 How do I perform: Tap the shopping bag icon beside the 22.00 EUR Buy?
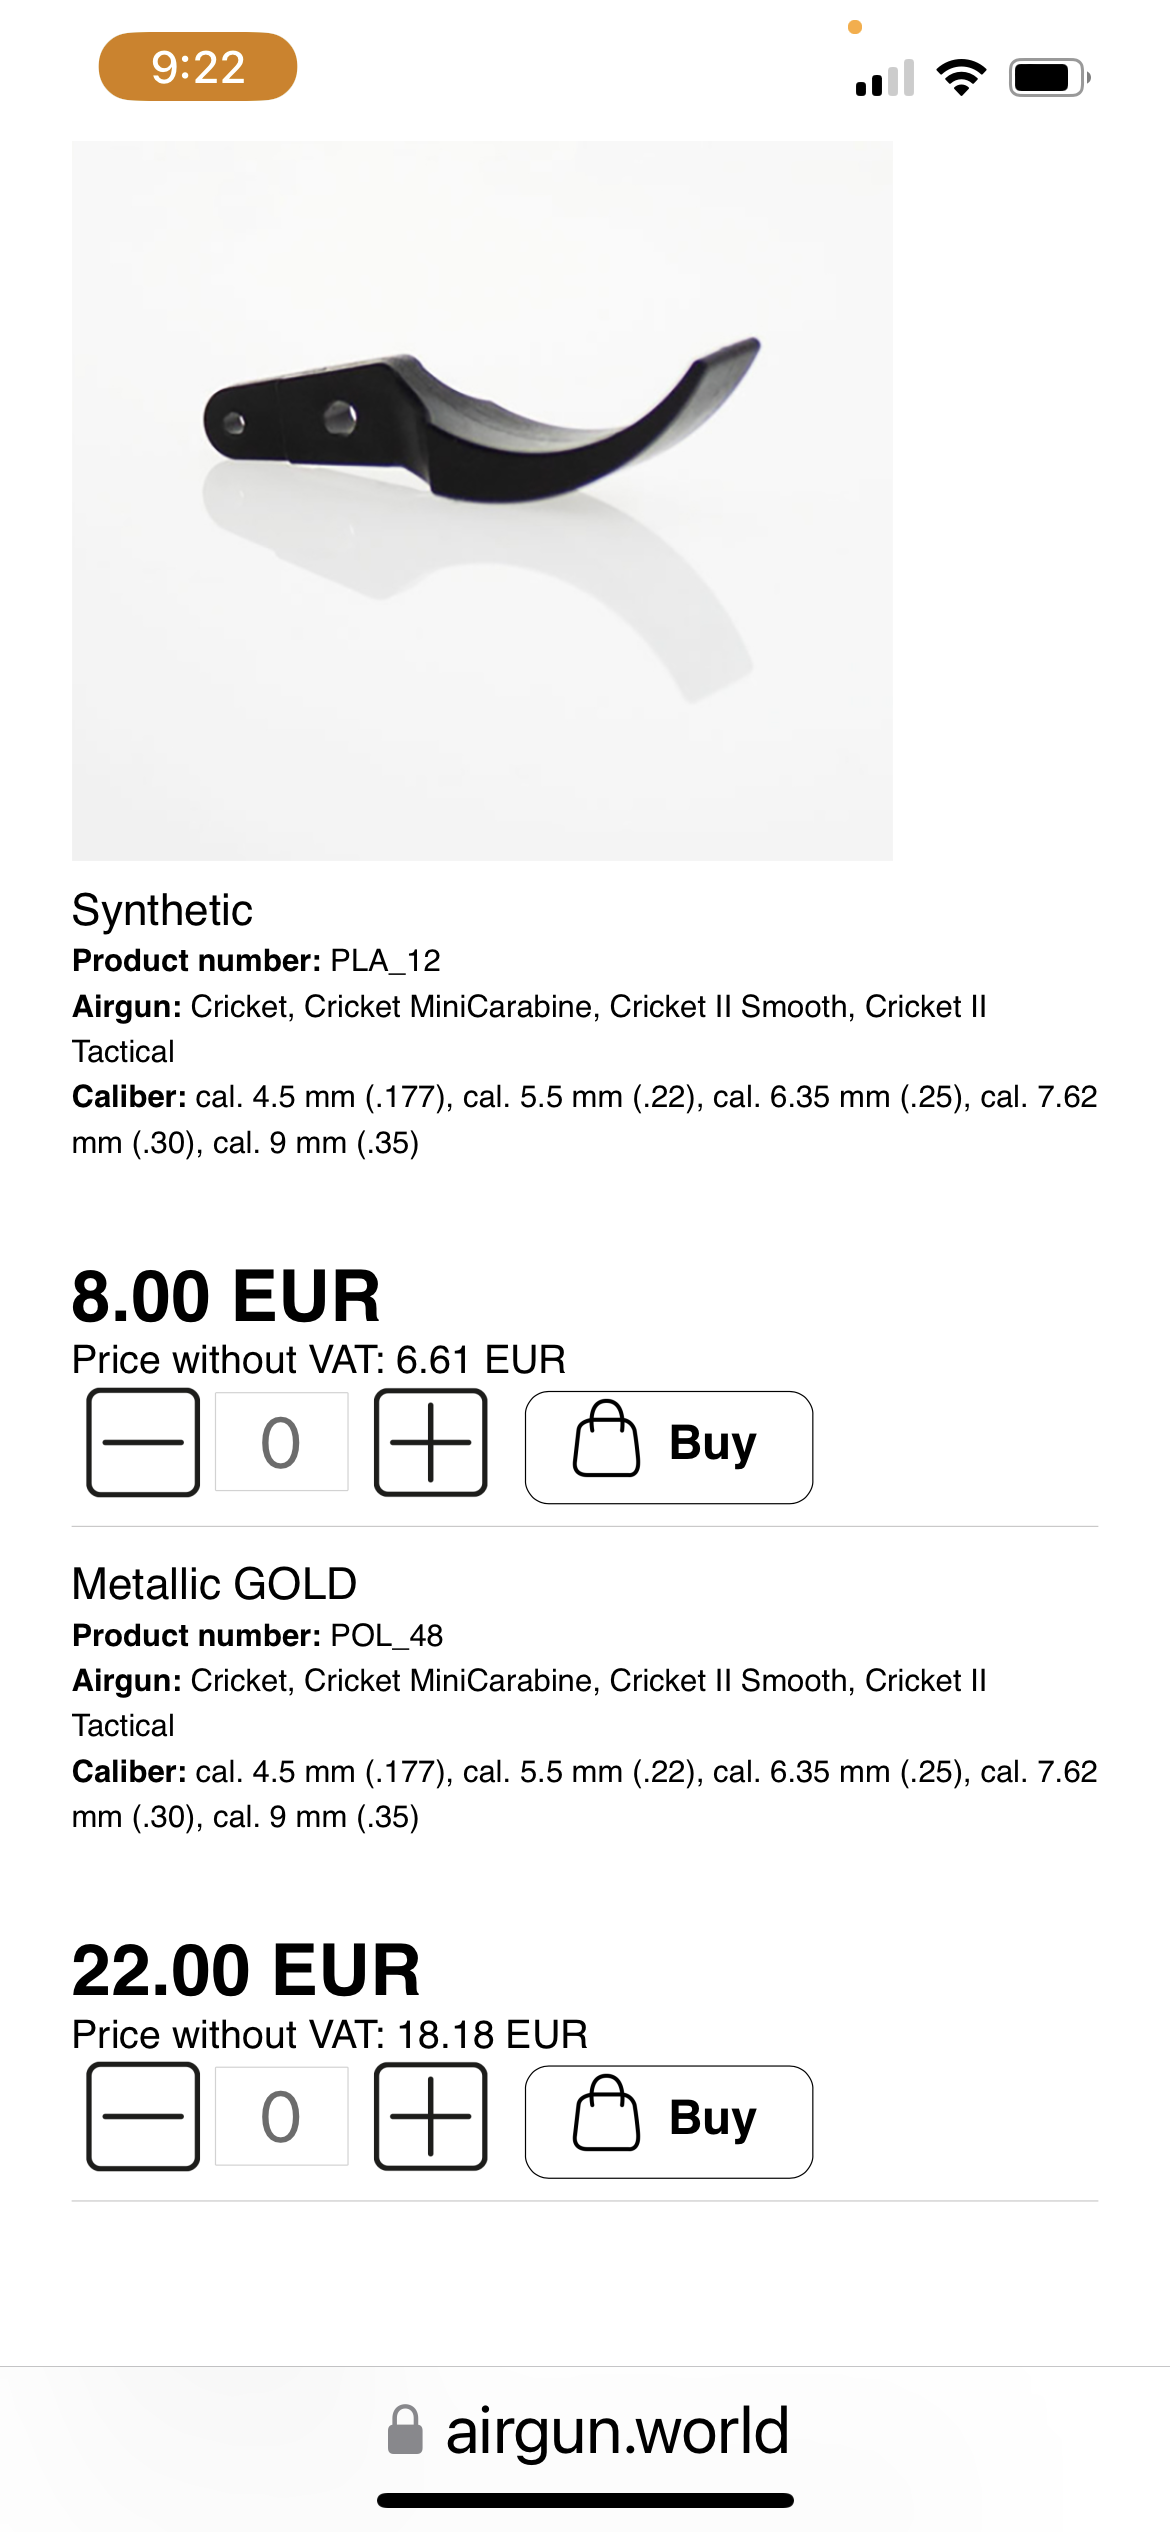click(606, 2112)
